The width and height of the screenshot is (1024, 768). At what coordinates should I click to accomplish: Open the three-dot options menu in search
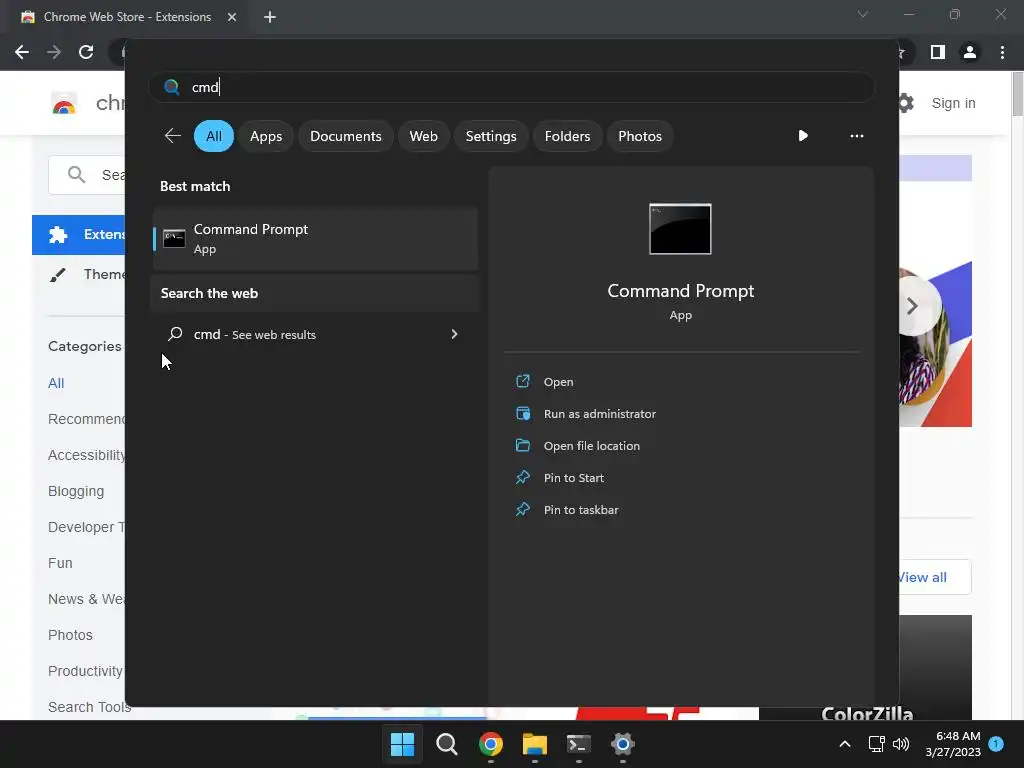pos(856,136)
